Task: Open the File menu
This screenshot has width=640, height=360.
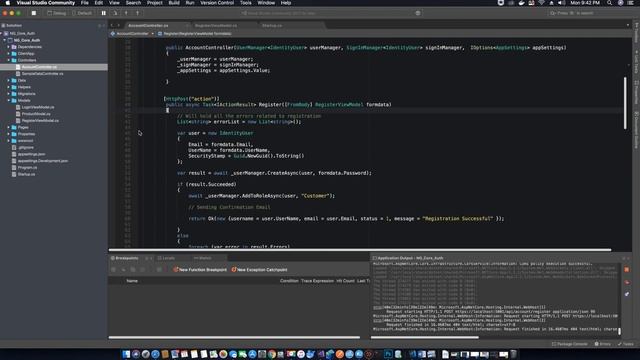Action: click(84, 3)
